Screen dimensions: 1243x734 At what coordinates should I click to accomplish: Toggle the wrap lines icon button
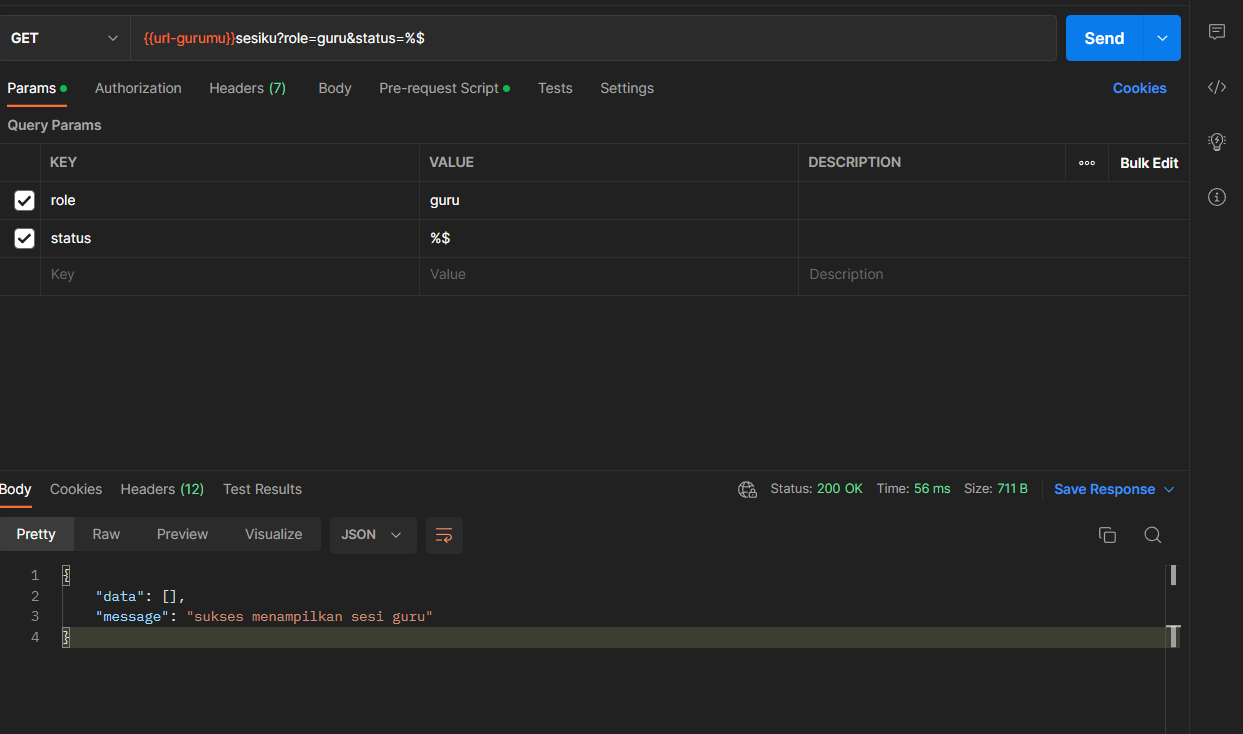coord(444,535)
